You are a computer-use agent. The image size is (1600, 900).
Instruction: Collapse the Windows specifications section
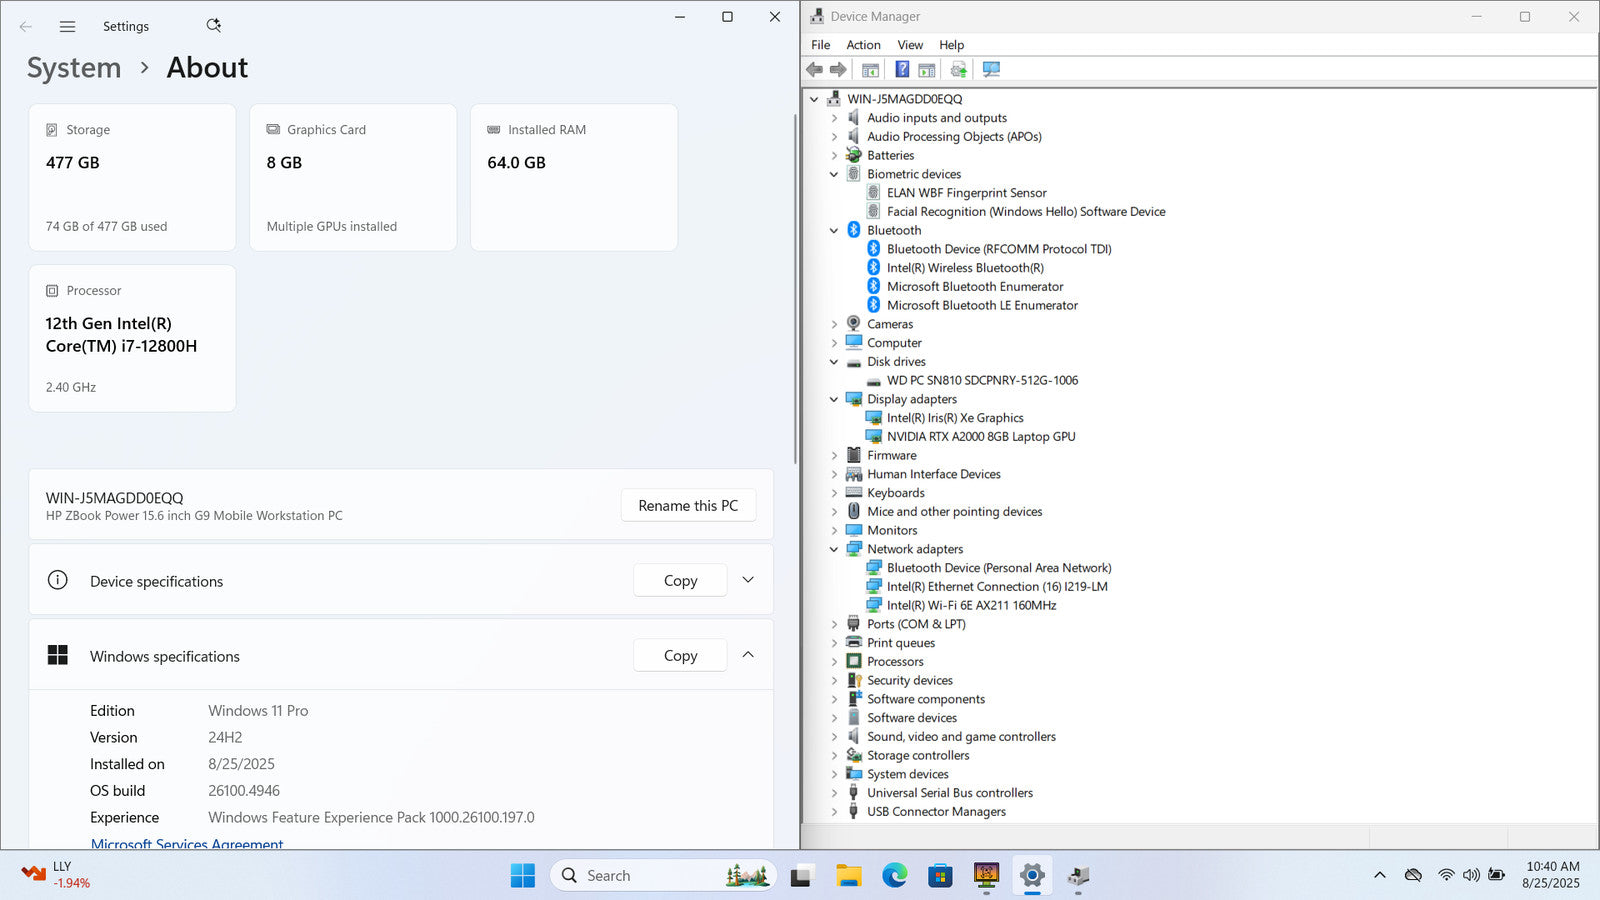[x=748, y=655]
